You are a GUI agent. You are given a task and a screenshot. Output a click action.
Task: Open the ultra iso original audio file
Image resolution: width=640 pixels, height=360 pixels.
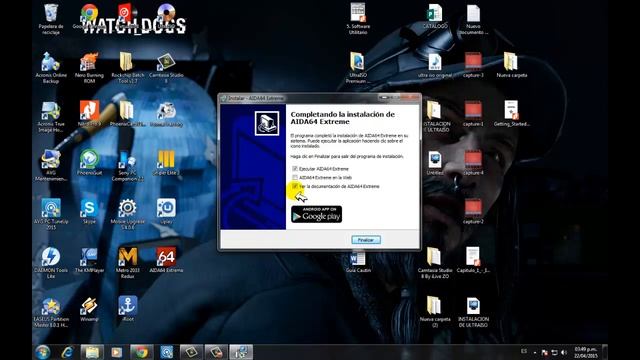pos(435,65)
